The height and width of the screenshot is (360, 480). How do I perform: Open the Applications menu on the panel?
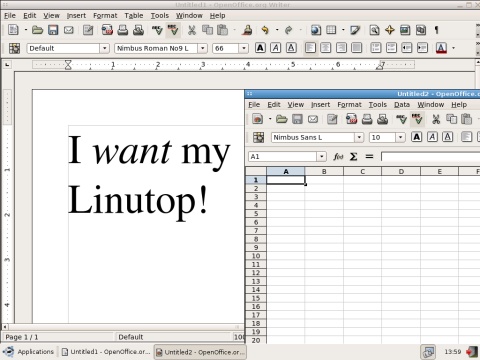[28, 352]
